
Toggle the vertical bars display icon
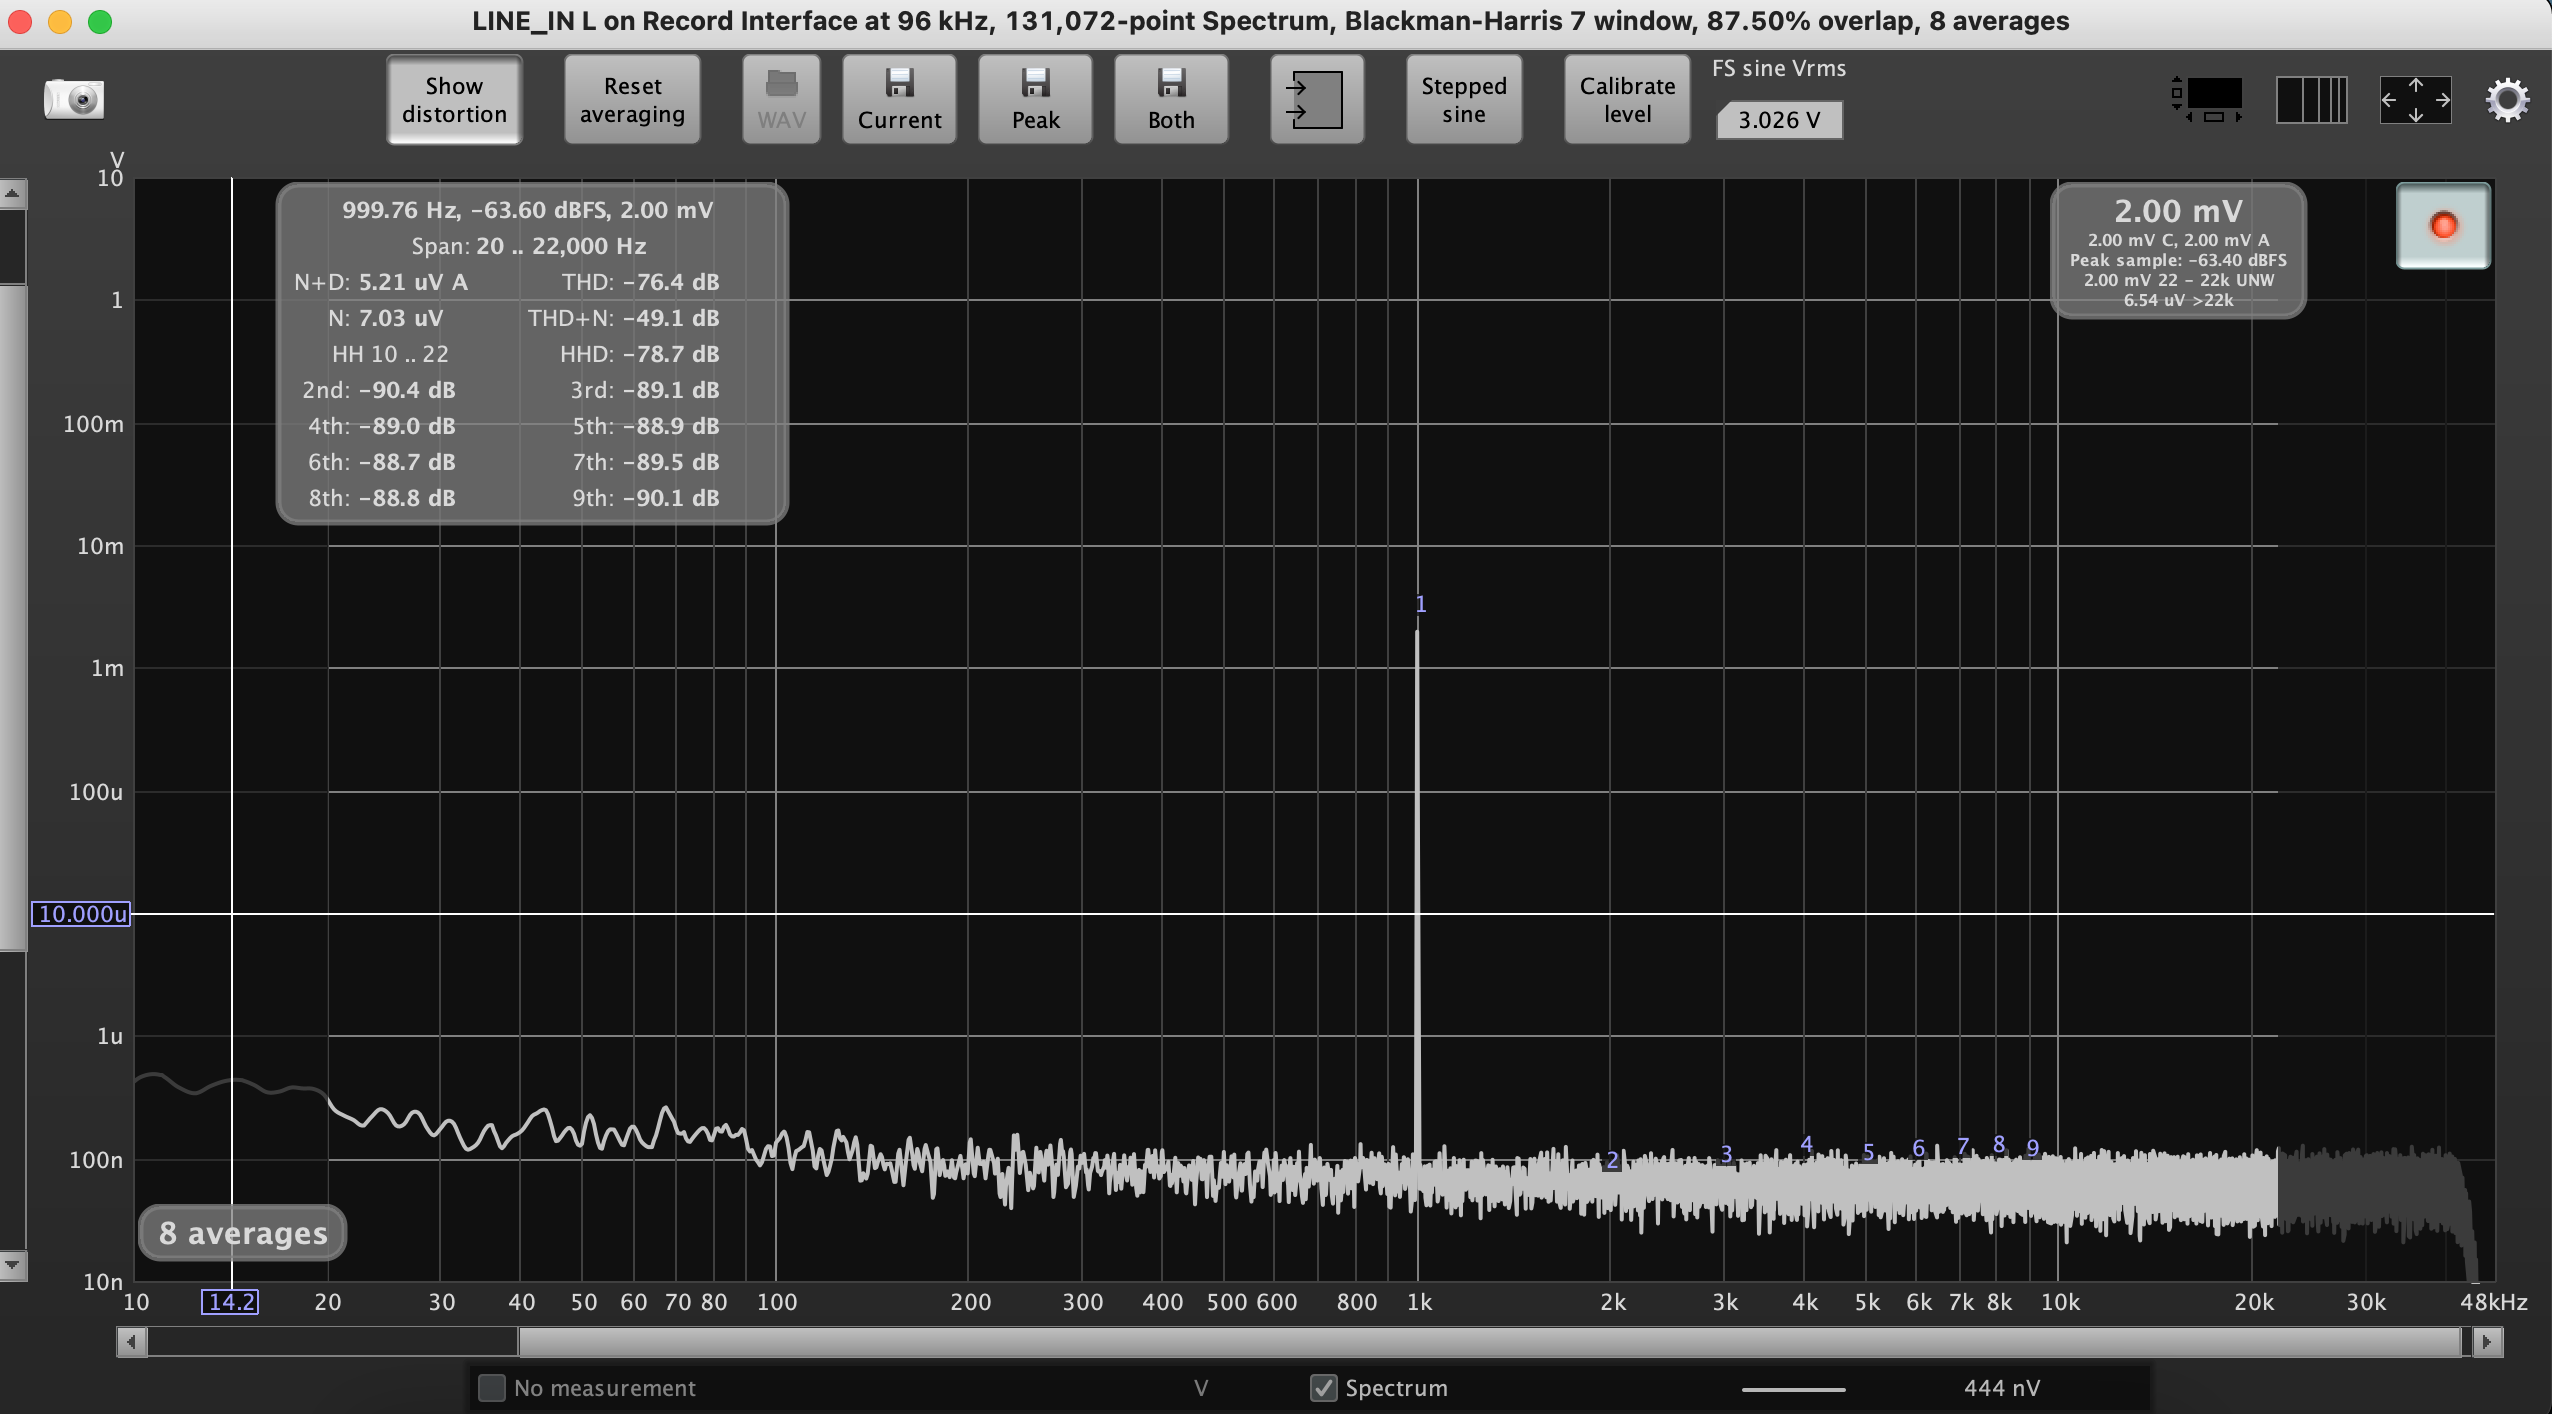tap(2311, 100)
